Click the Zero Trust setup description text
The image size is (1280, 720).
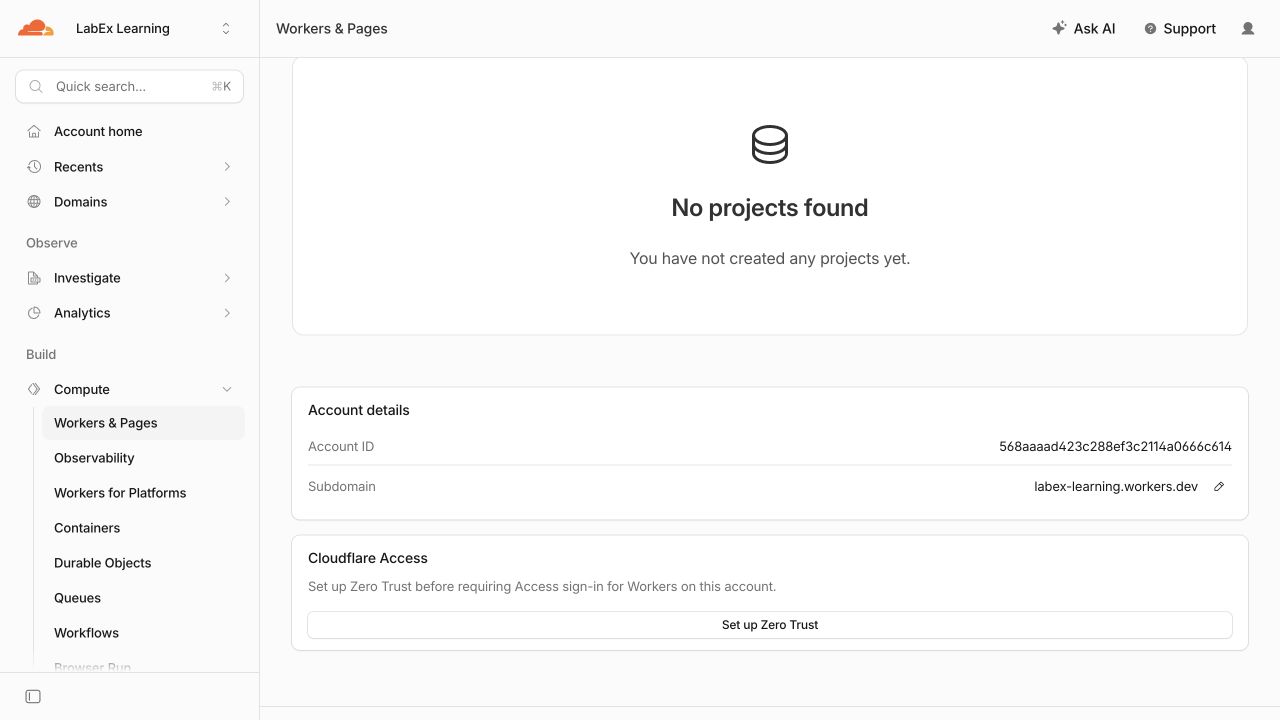click(x=542, y=587)
